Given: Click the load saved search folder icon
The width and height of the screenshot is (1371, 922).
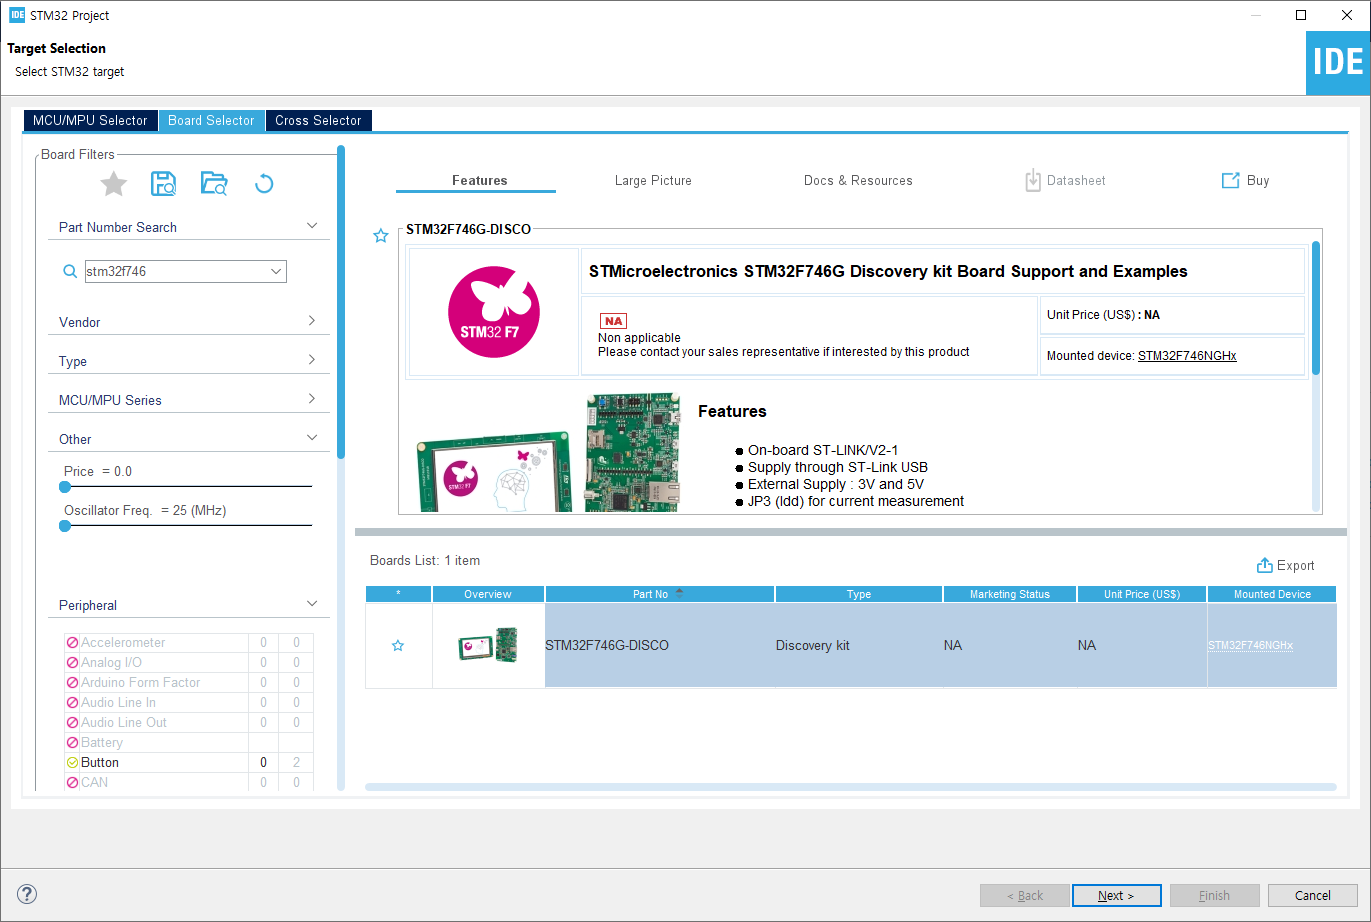Looking at the screenshot, I should 214,184.
